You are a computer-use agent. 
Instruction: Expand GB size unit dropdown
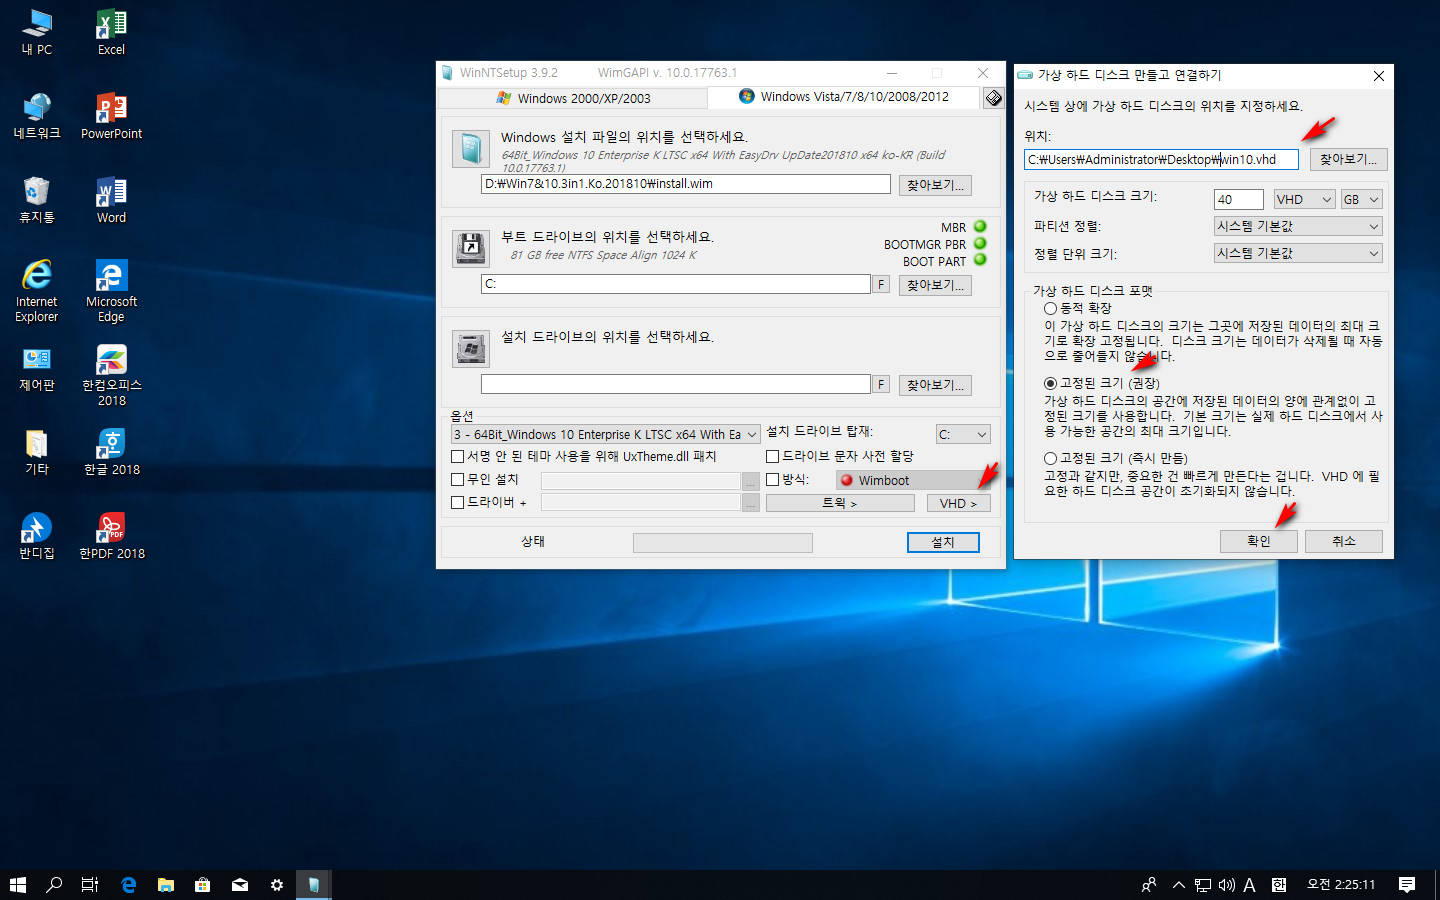tap(1361, 199)
